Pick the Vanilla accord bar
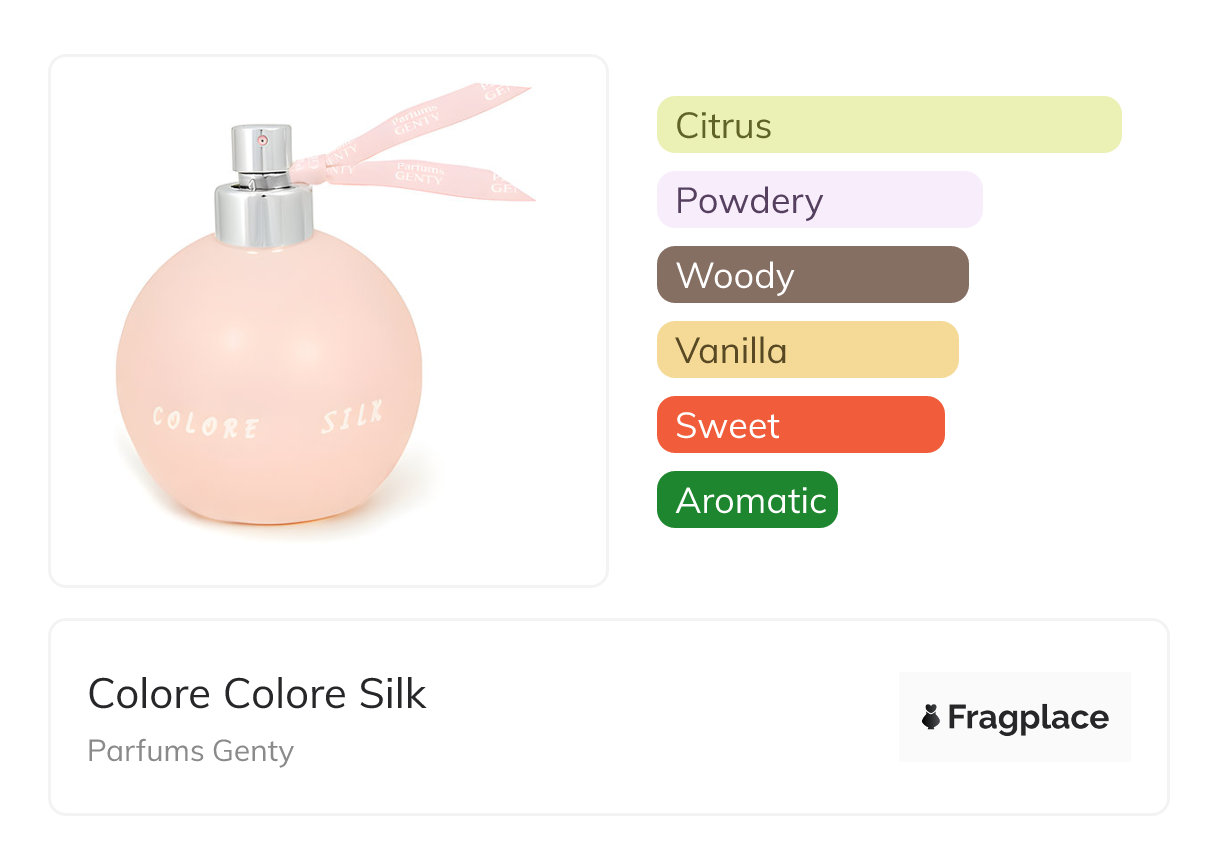Viewport: 1218px width, 864px height. [x=808, y=350]
